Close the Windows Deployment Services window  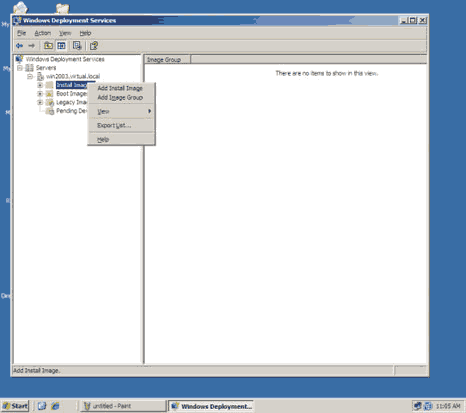coord(423,20)
